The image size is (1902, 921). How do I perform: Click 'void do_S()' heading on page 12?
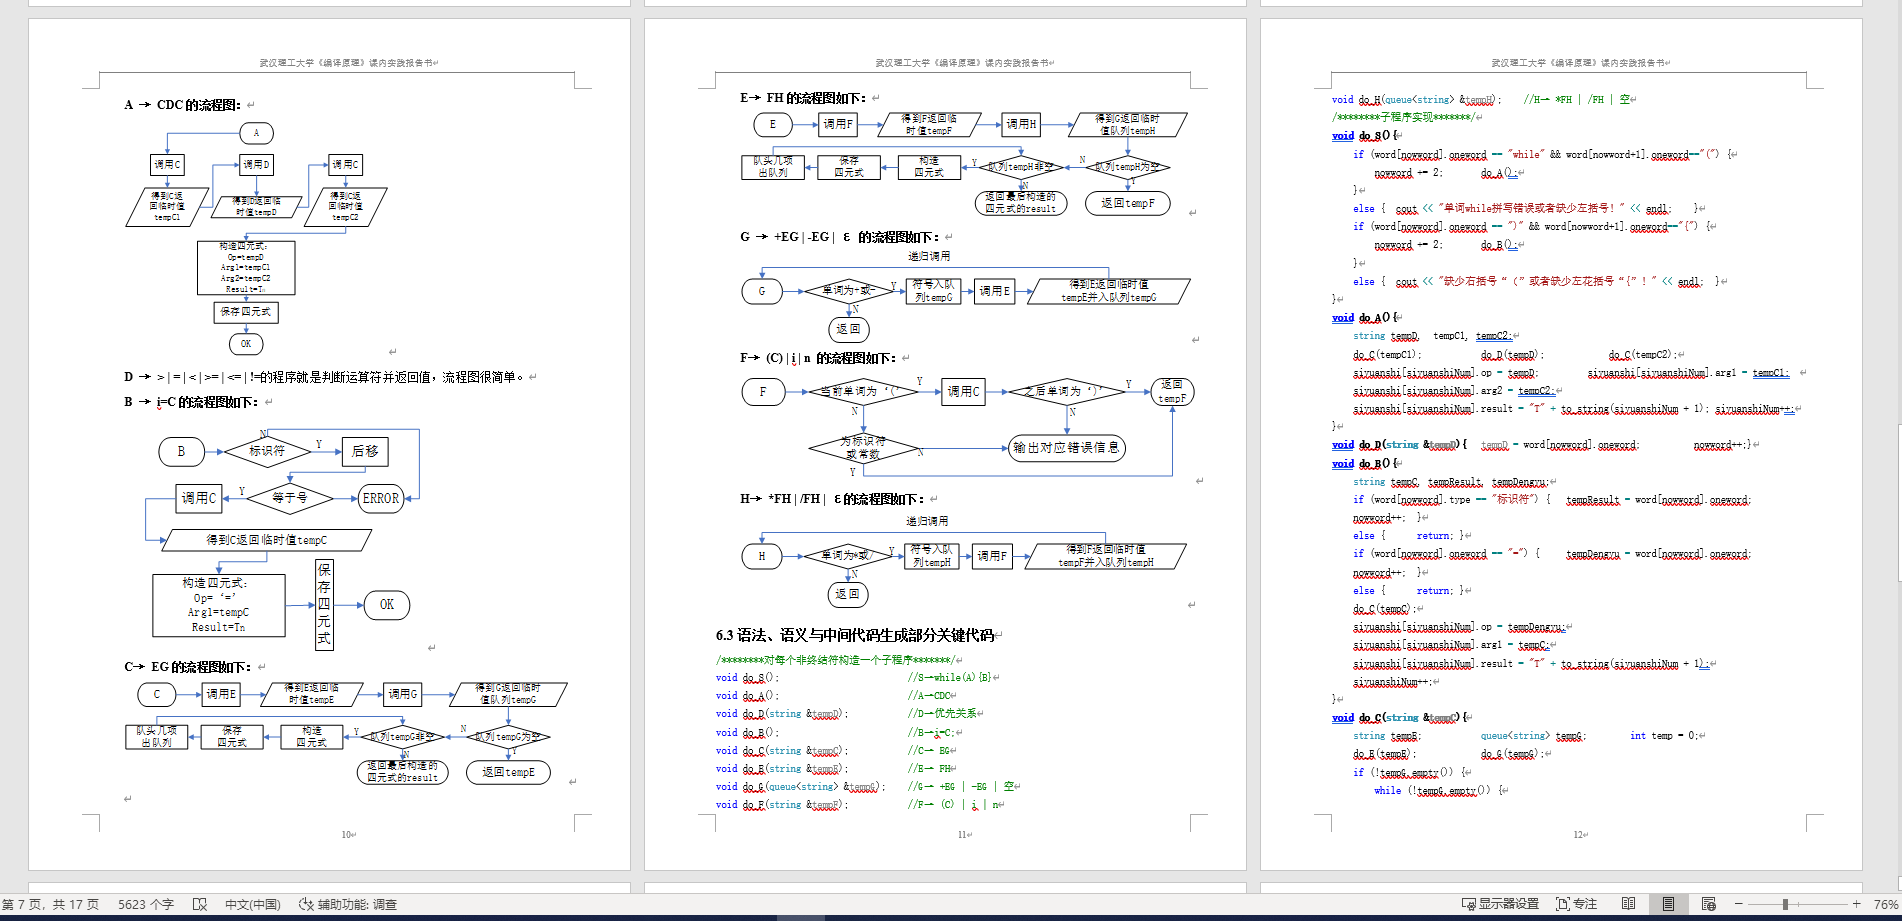click(1364, 135)
